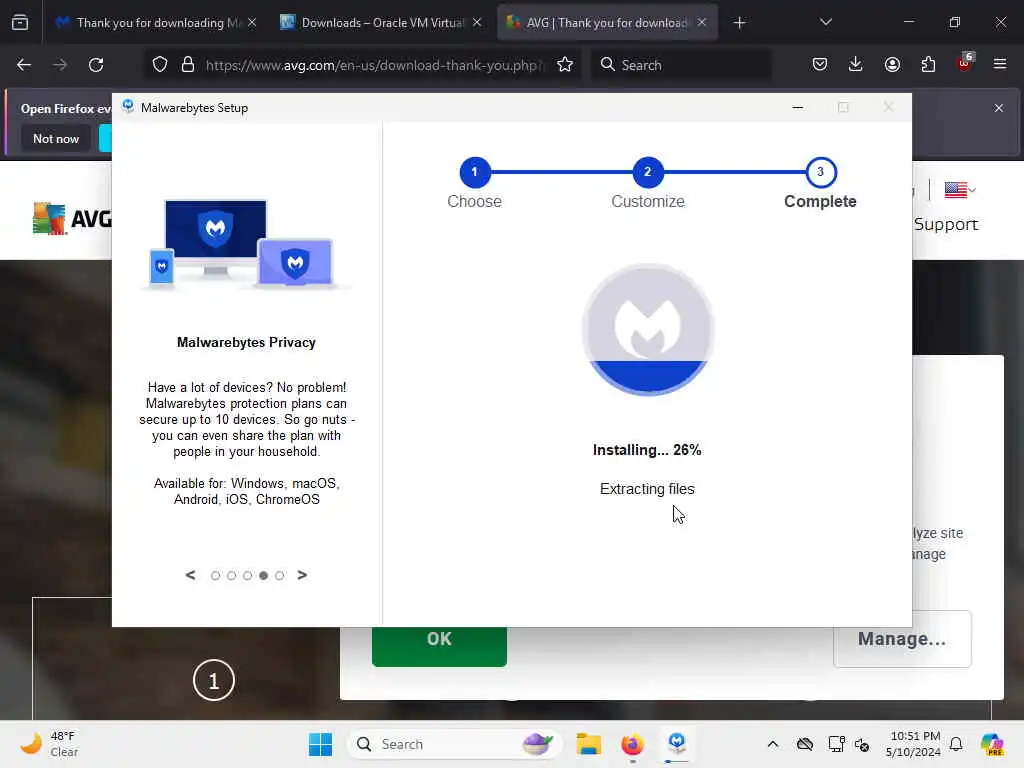Image resolution: width=1024 pixels, height=768 pixels.
Task: Bookmark this page with the star icon
Action: tap(565, 65)
